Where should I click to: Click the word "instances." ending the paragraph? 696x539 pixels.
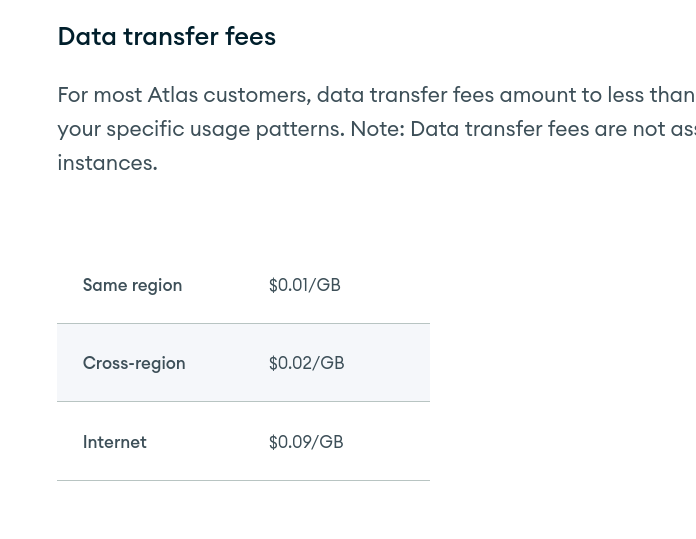(x=107, y=163)
